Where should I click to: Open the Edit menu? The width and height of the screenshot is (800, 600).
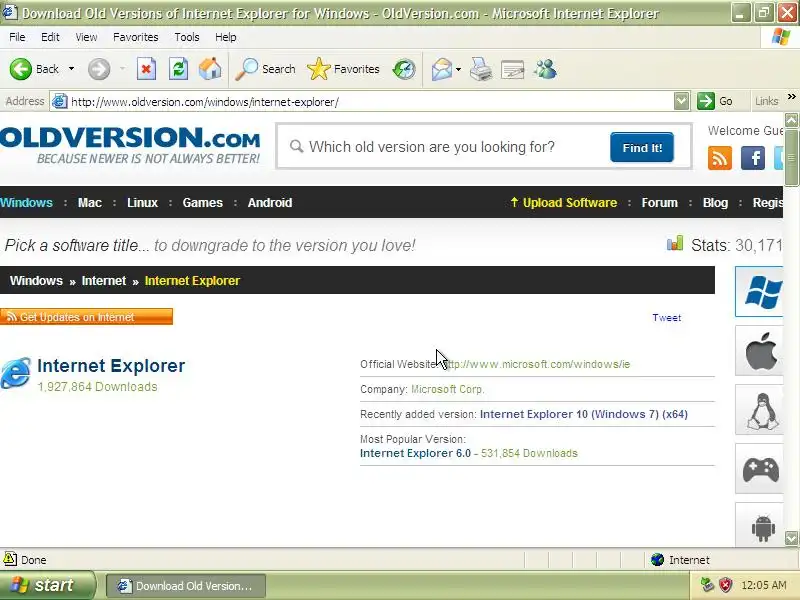(x=50, y=37)
